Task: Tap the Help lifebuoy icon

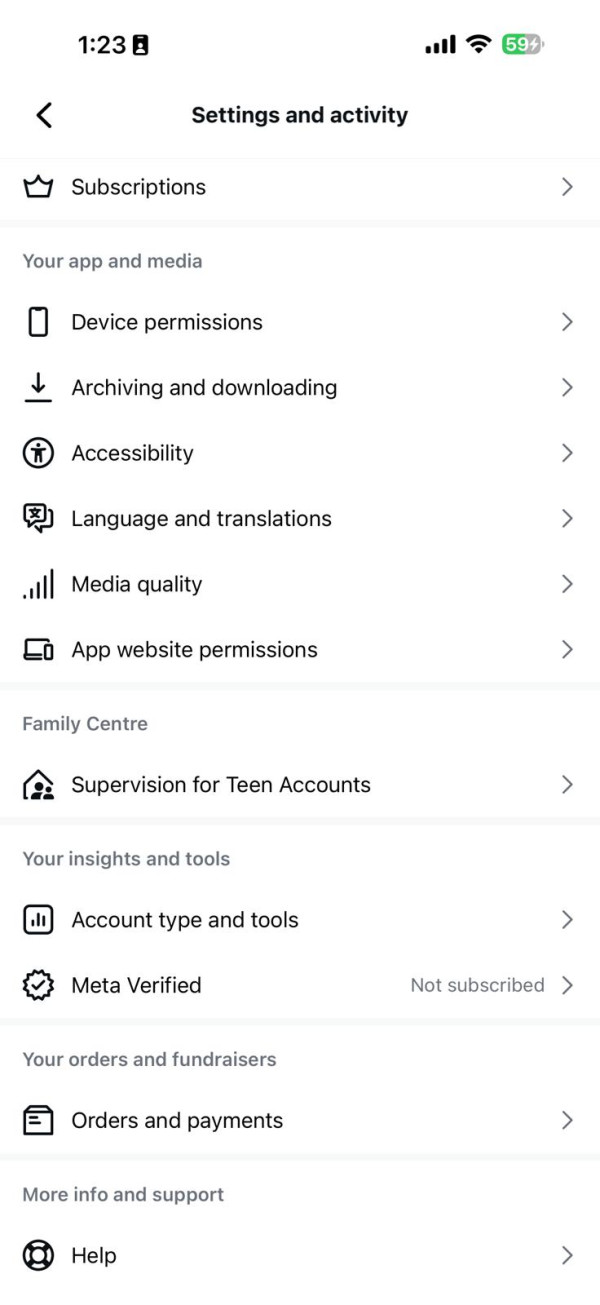Action: 38,1256
